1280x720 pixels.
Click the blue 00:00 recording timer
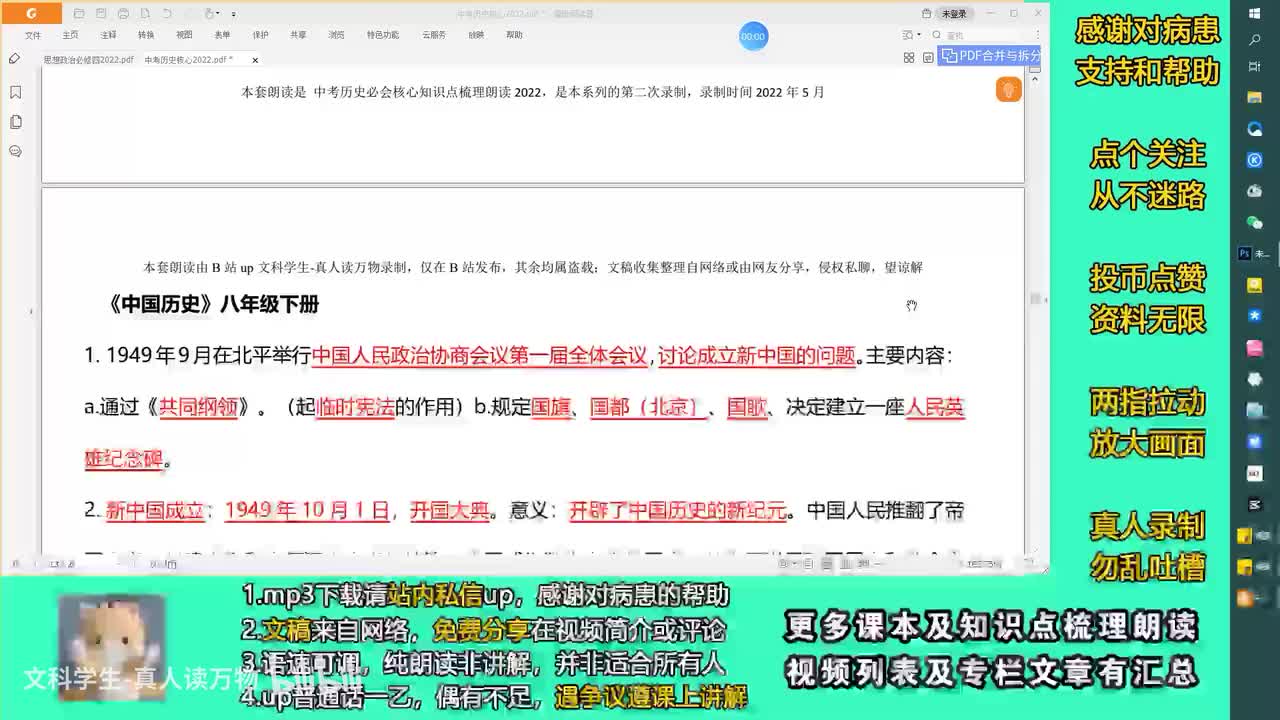pyautogui.click(x=753, y=36)
